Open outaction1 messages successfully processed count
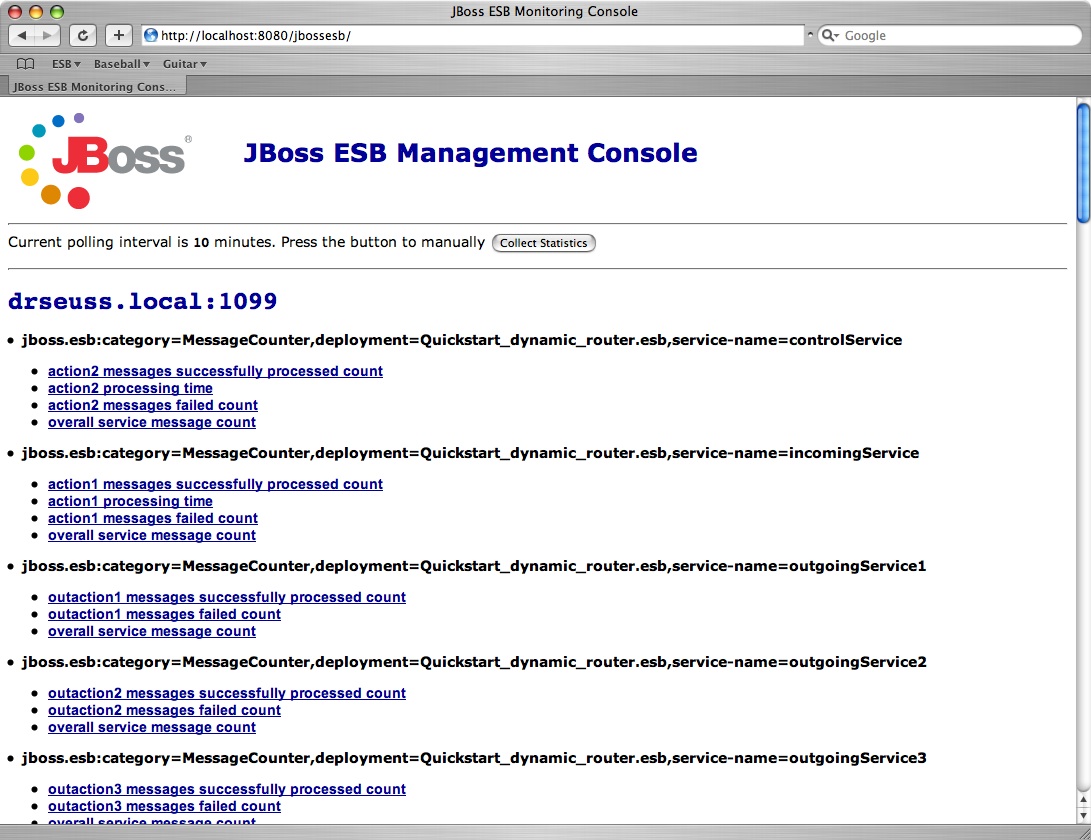The height and width of the screenshot is (840, 1091). click(227, 597)
